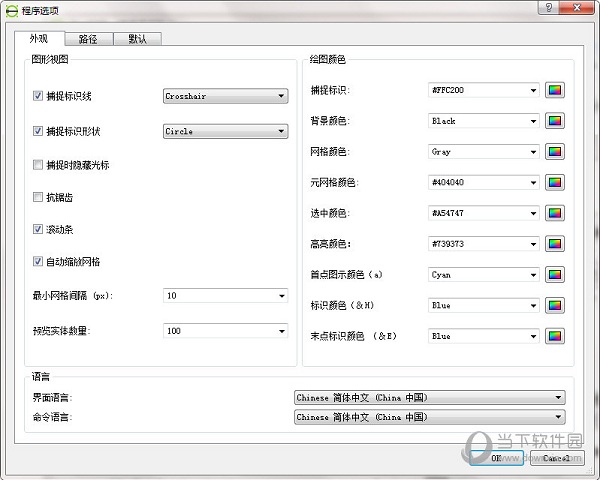Close the 程序选项 dialog
The height and width of the screenshot is (480, 600).
coord(578,8)
